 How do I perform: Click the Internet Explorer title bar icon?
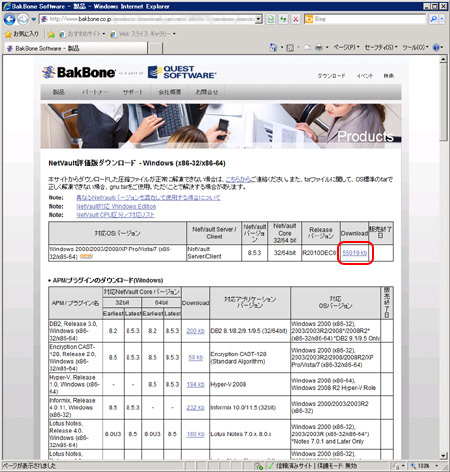click(6, 6)
